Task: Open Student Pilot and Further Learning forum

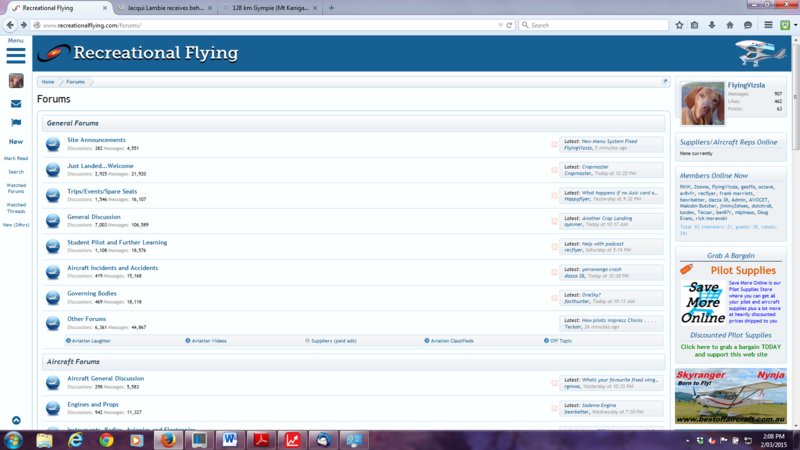Action: click(117, 242)
